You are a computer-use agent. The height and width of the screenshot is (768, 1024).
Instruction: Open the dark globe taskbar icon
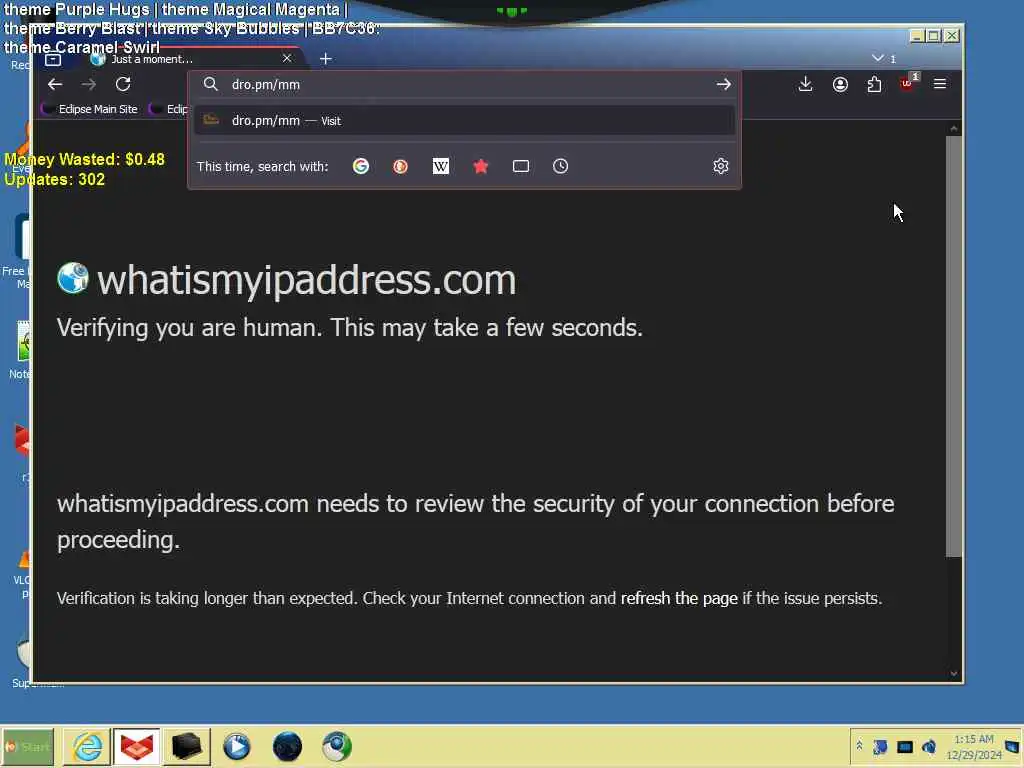click(x=287, y=746)
